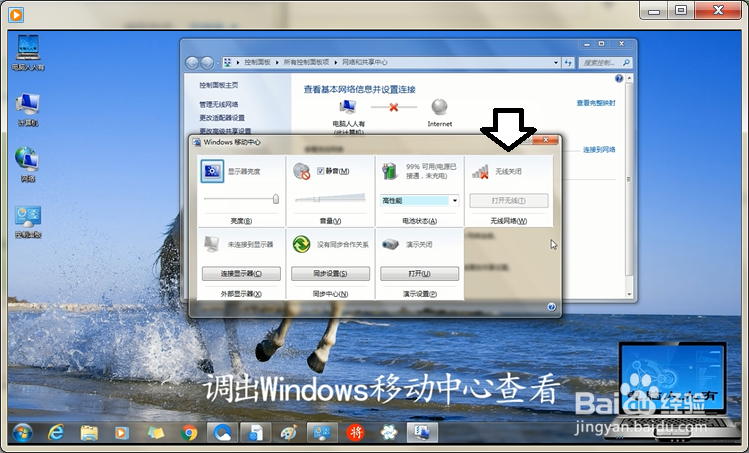Click the 演示关闭 status text
The height and width of the screenshot is (453, 749).
point(419,244)
